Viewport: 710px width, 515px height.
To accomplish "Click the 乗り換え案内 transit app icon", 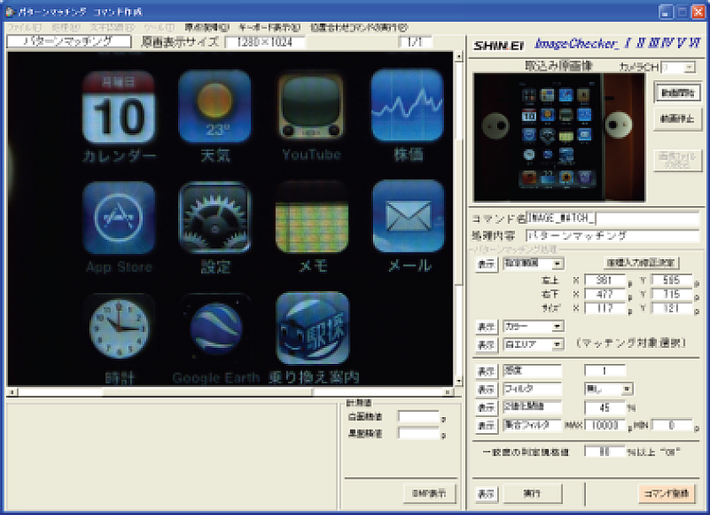I will [x=312, y=328].
